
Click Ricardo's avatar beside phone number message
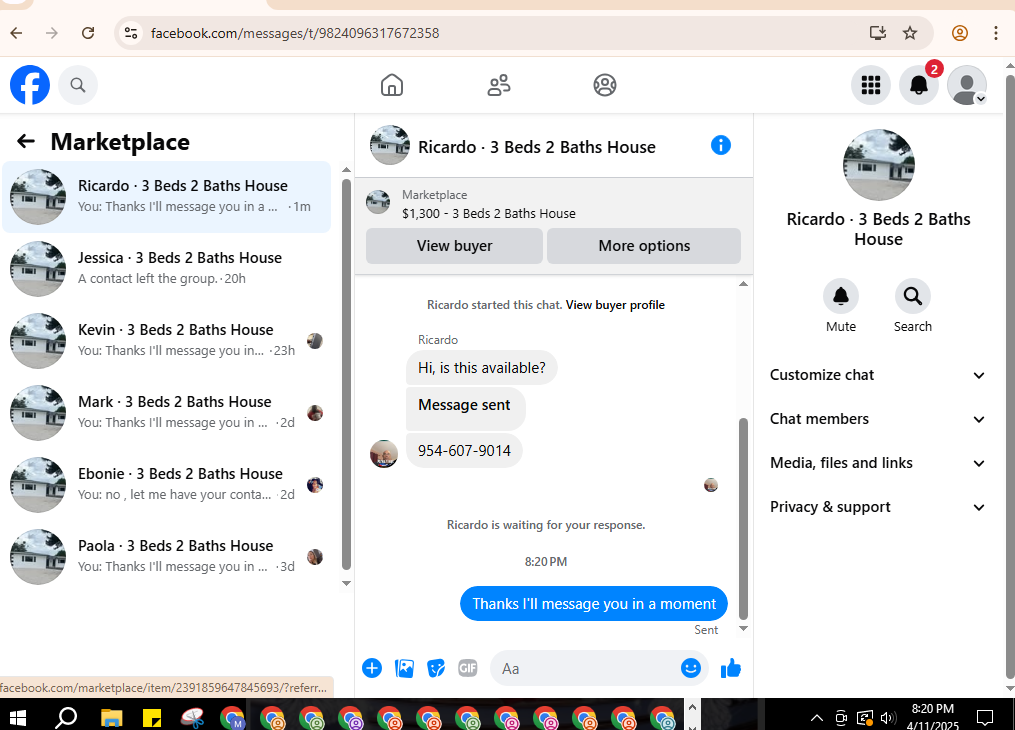383,454
